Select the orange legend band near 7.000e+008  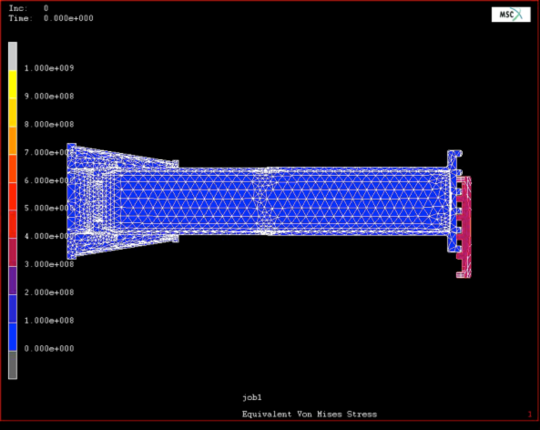12,141
